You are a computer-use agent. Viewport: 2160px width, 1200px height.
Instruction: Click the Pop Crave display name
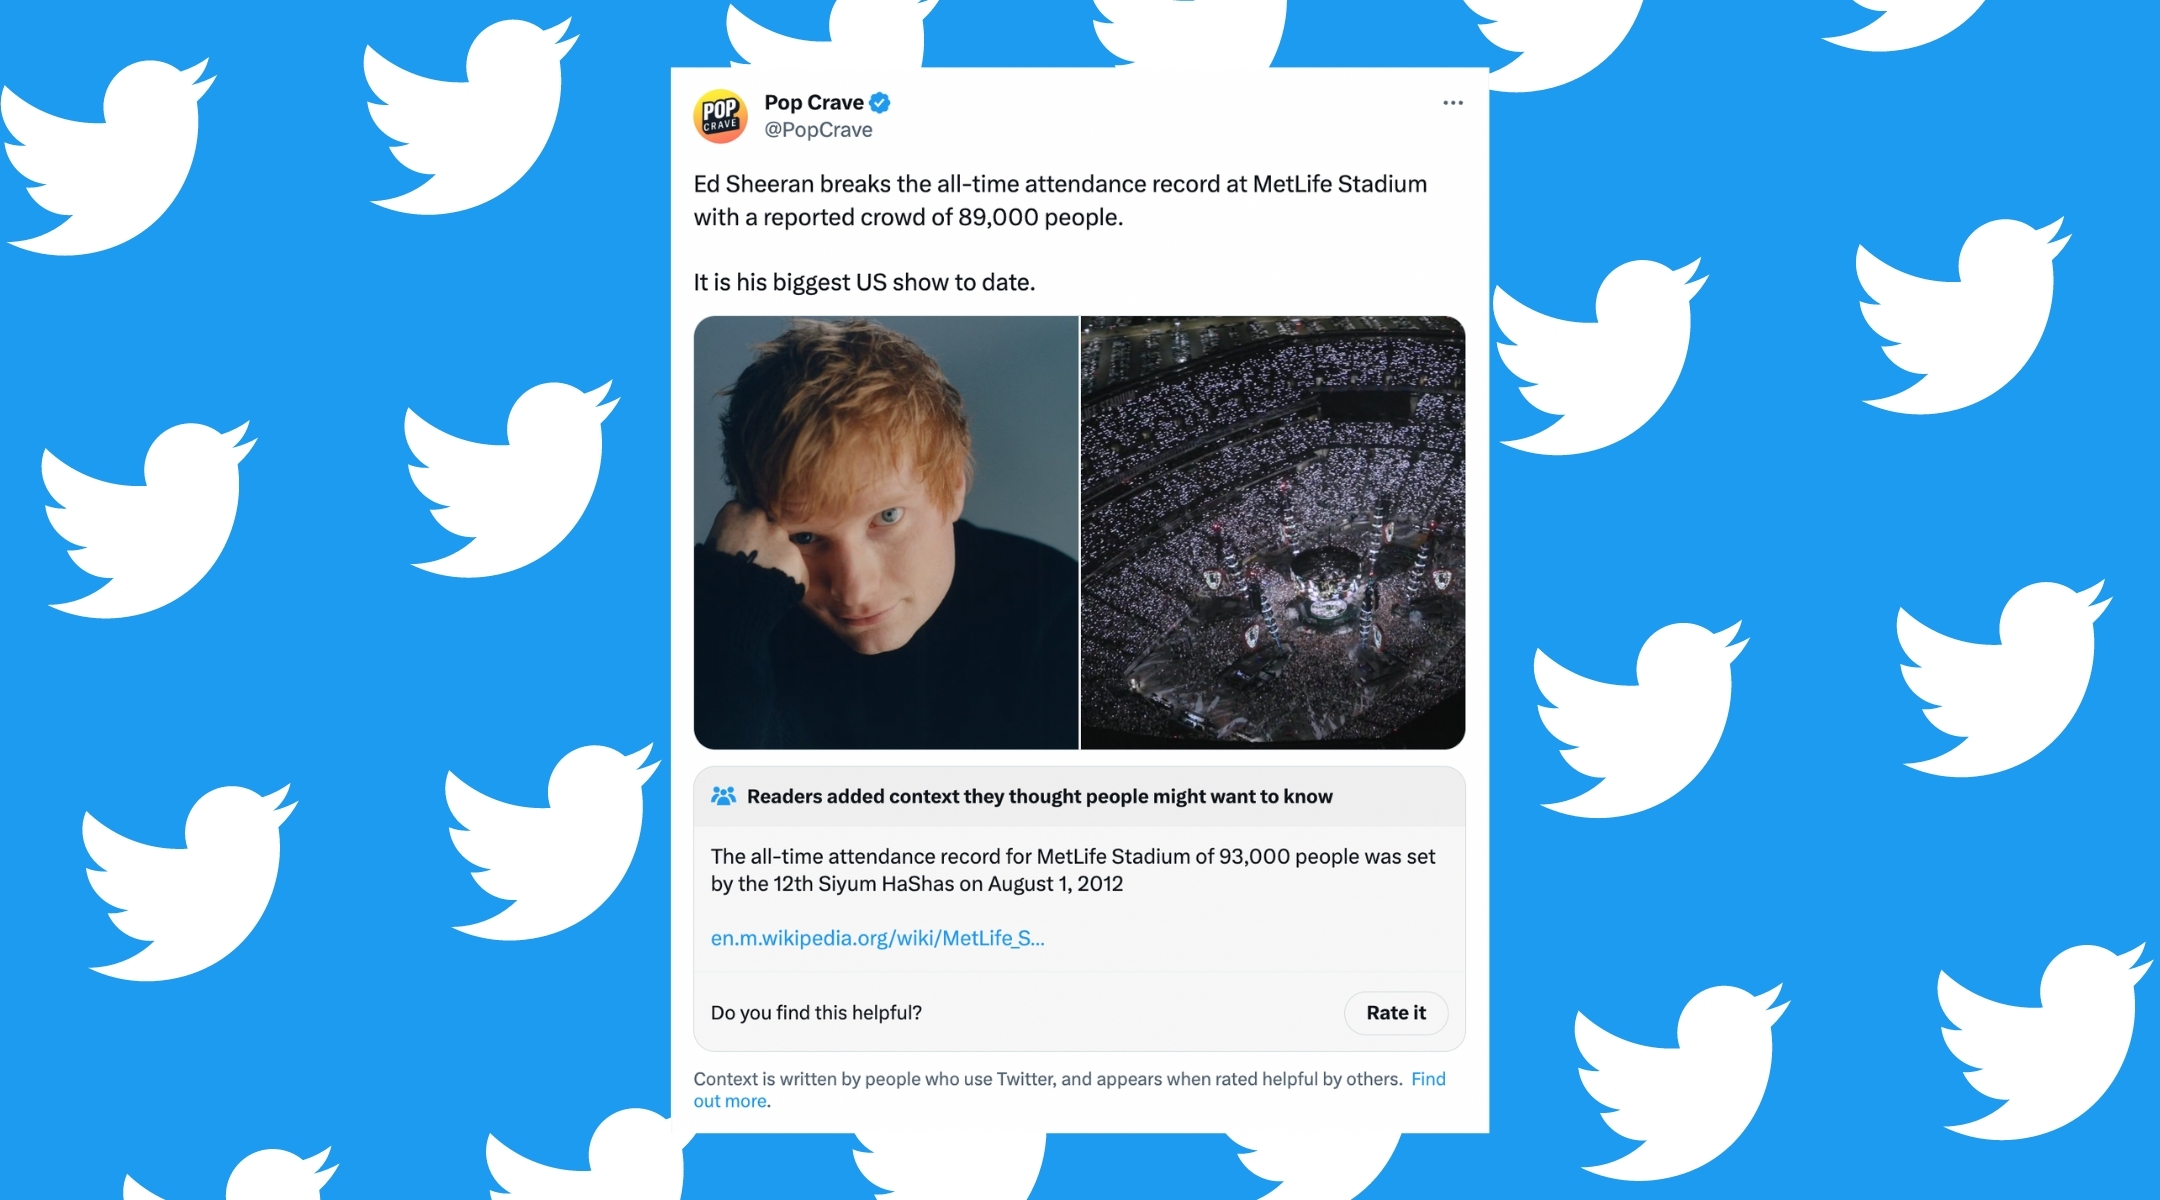(x=814, y=102)
